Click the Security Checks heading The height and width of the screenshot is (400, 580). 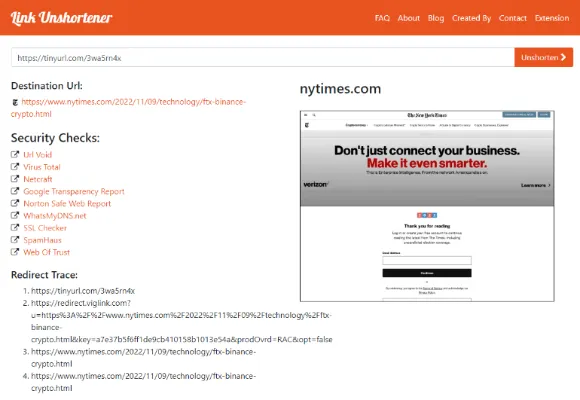click(55, 138)
